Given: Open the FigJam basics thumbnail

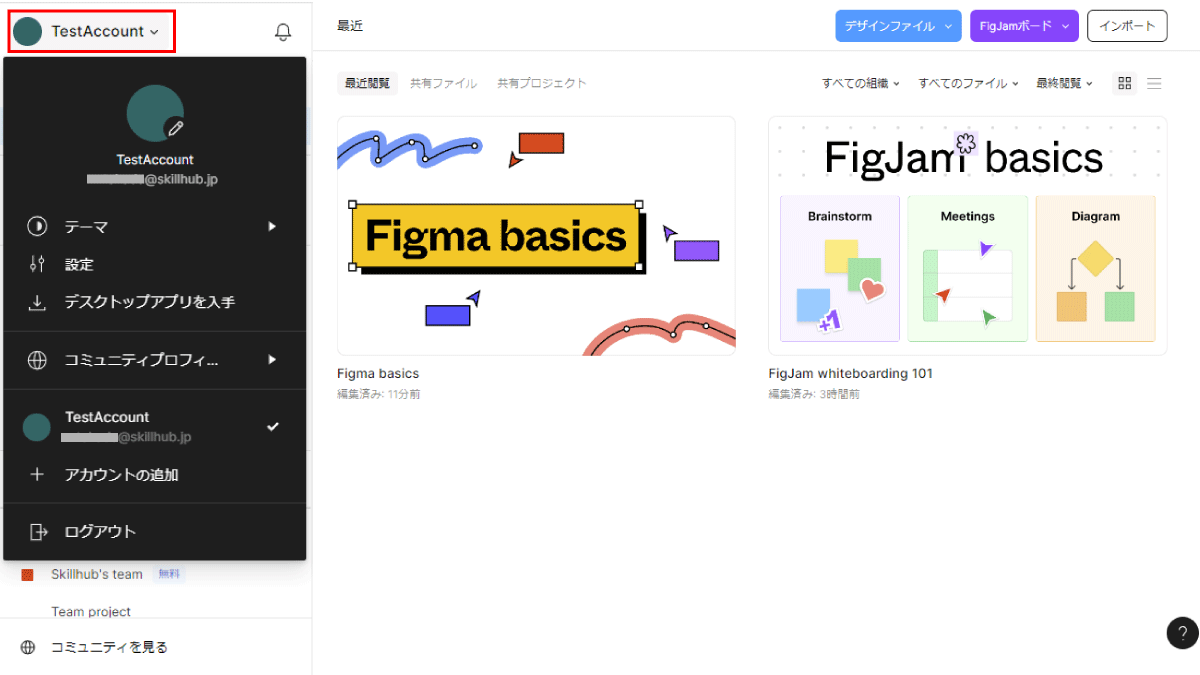Looking at the screenshot, I should click(967, 236).
